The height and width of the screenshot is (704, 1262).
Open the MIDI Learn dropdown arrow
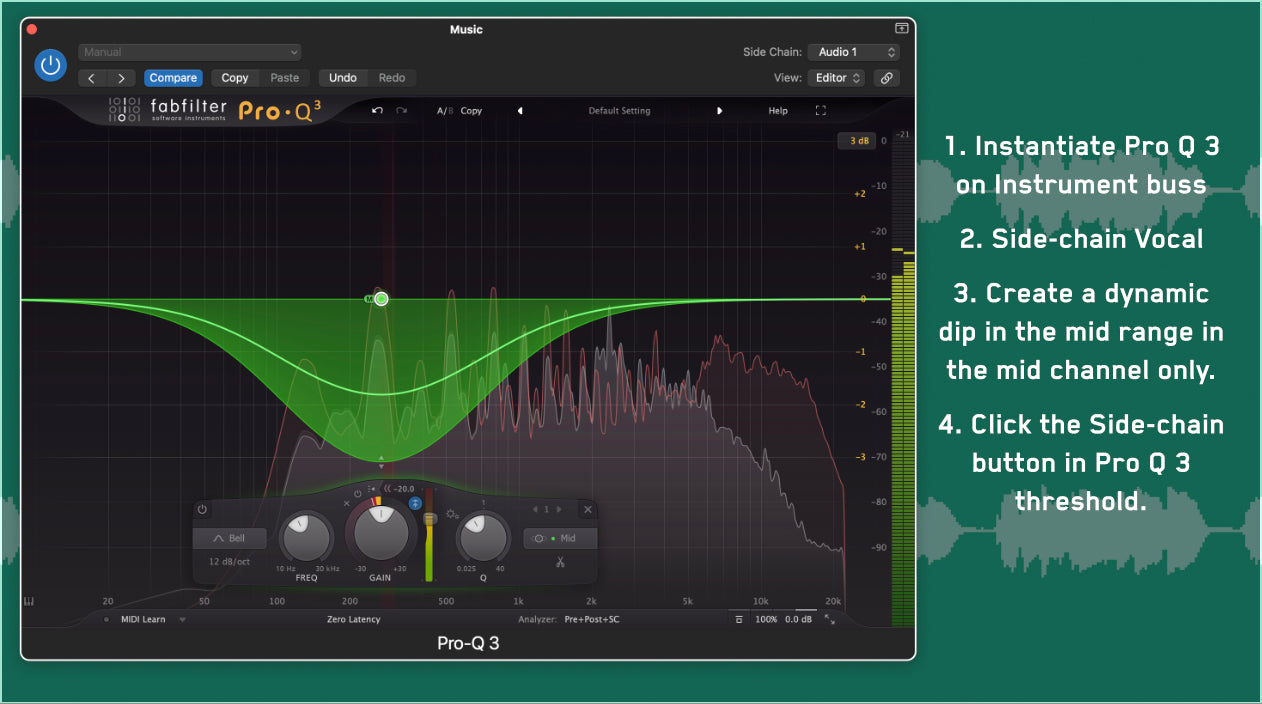tap(182, 619)
